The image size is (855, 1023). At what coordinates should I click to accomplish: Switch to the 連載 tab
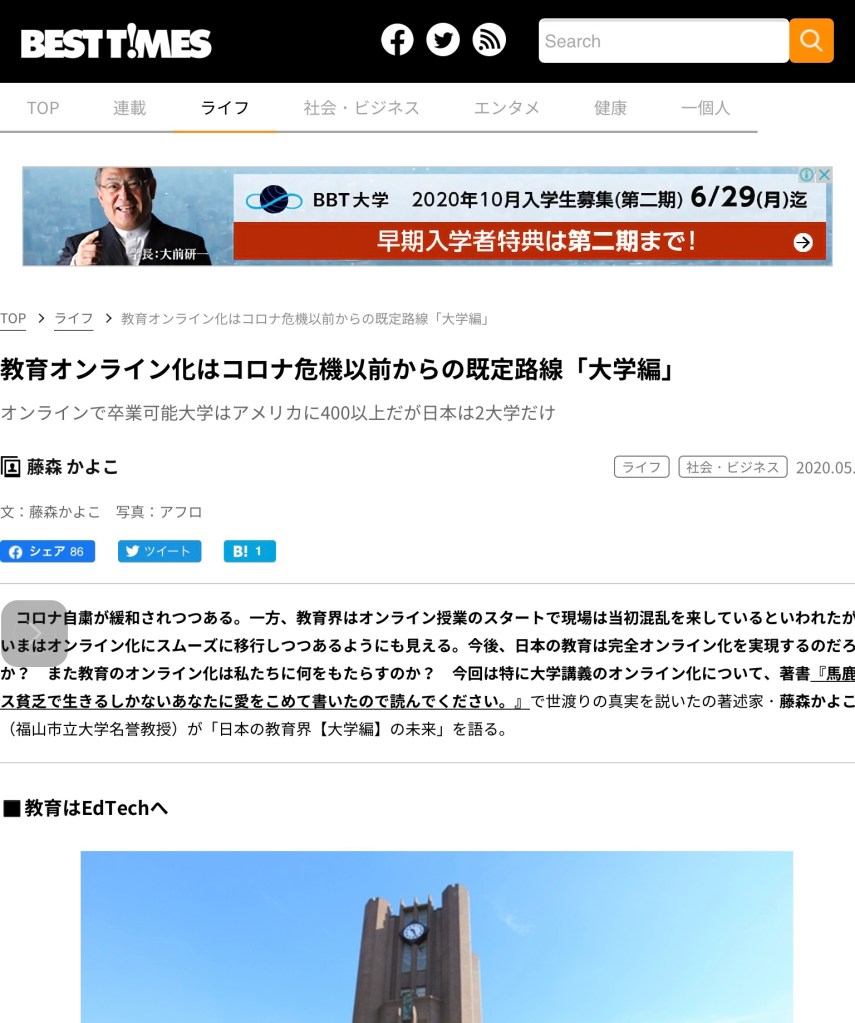(x=129, y=108)
